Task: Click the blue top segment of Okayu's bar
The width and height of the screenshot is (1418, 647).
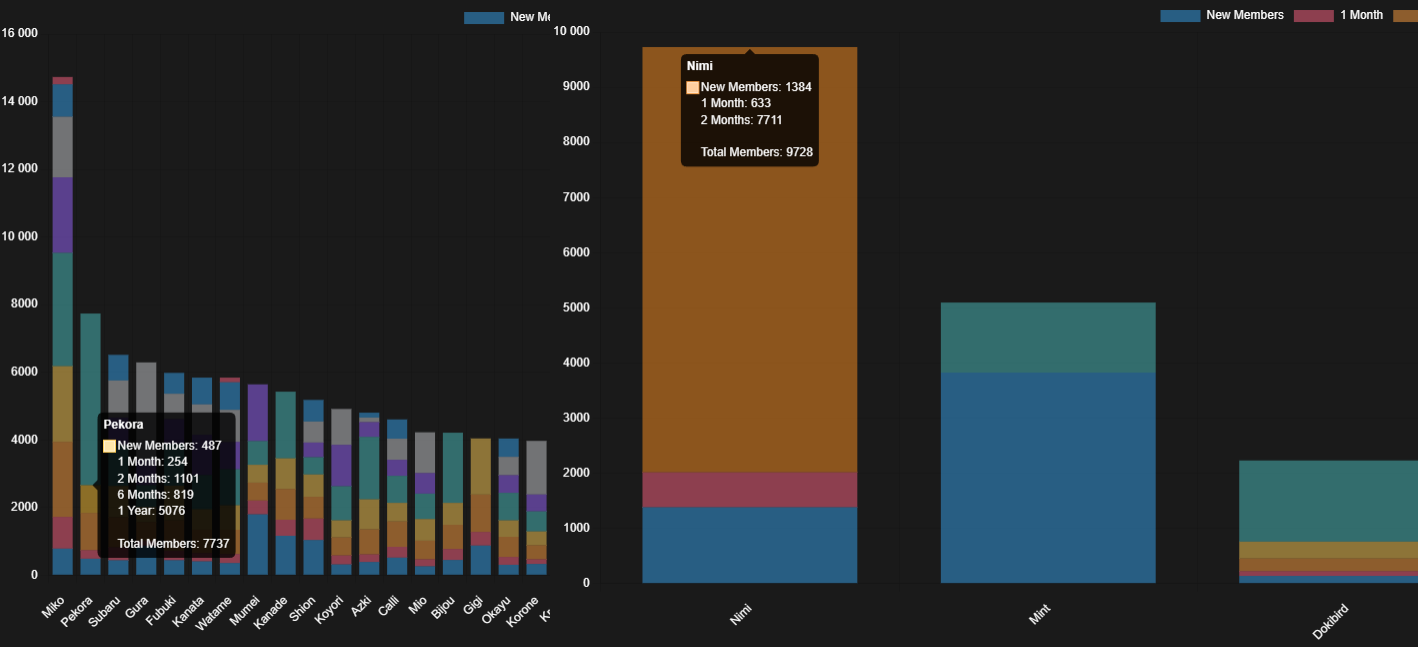Action: tap(509, 447)
